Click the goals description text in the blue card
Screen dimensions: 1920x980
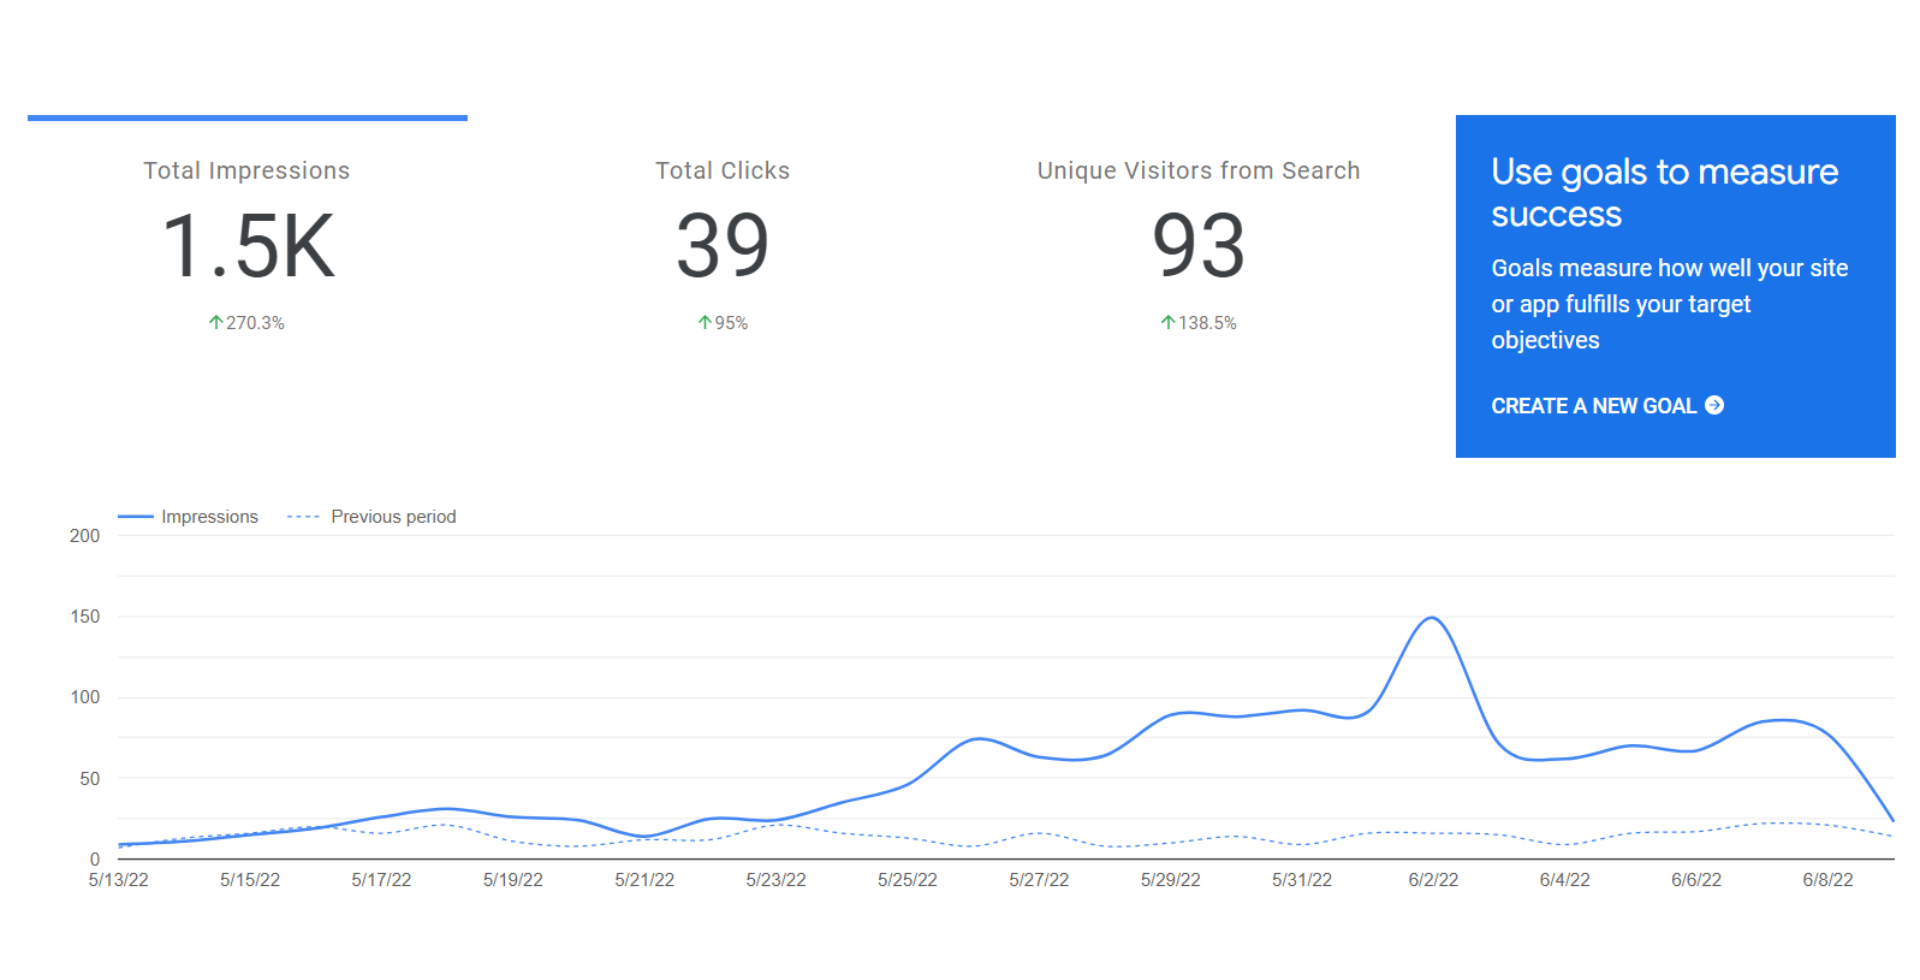coord(1669,304)
